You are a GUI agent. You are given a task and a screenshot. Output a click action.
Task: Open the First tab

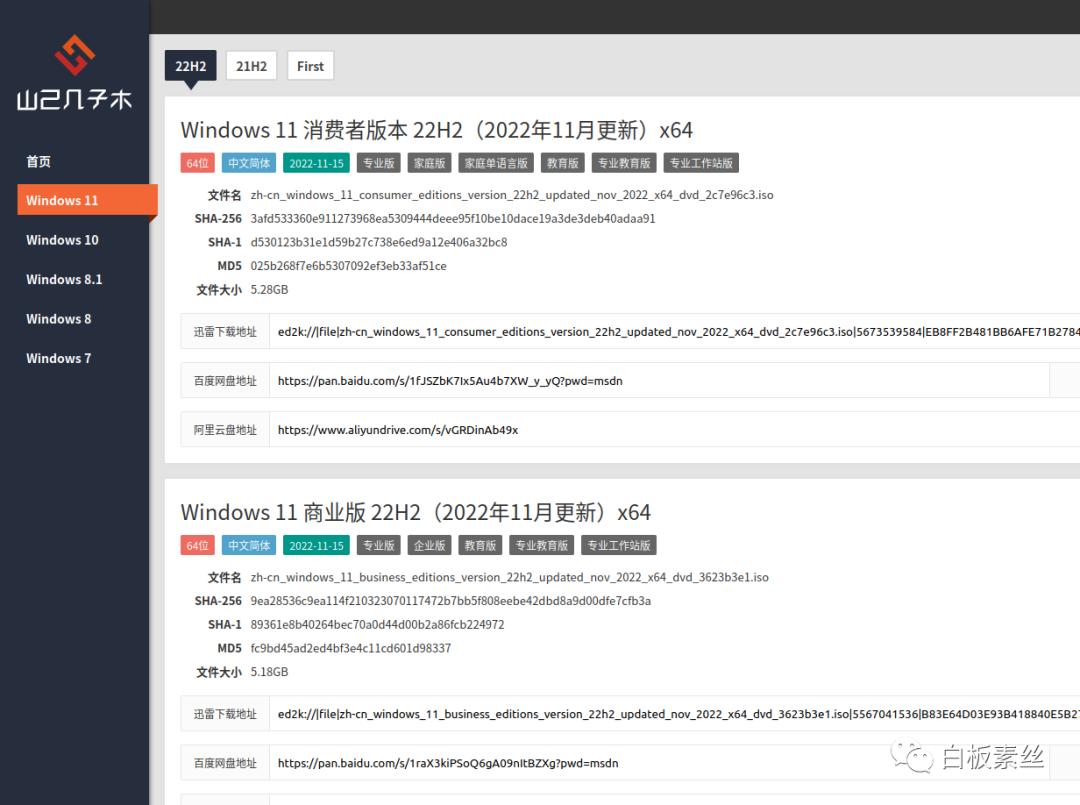pyautogui.click(x=311, y=66)
